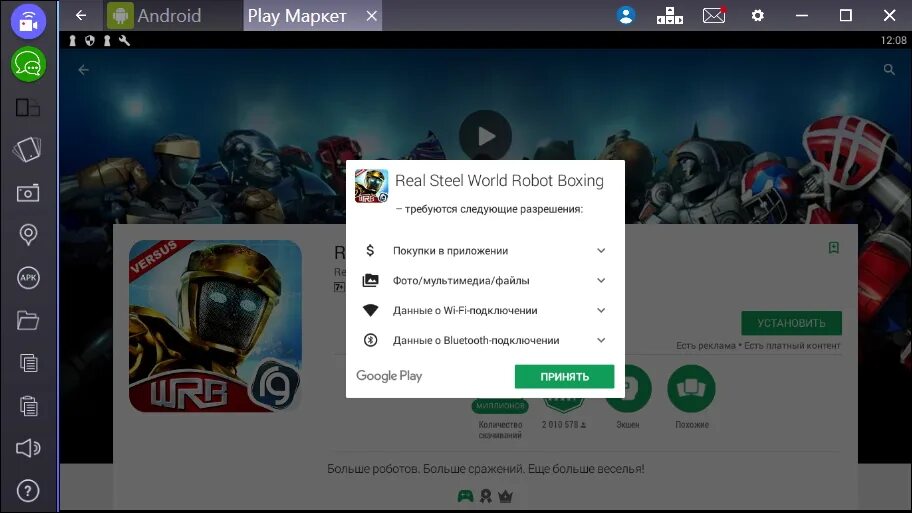Viewport: 912px width, 513px height.
Task: Open the green chat bubble icon in sidebar
Action: click(x=28, y=64)
